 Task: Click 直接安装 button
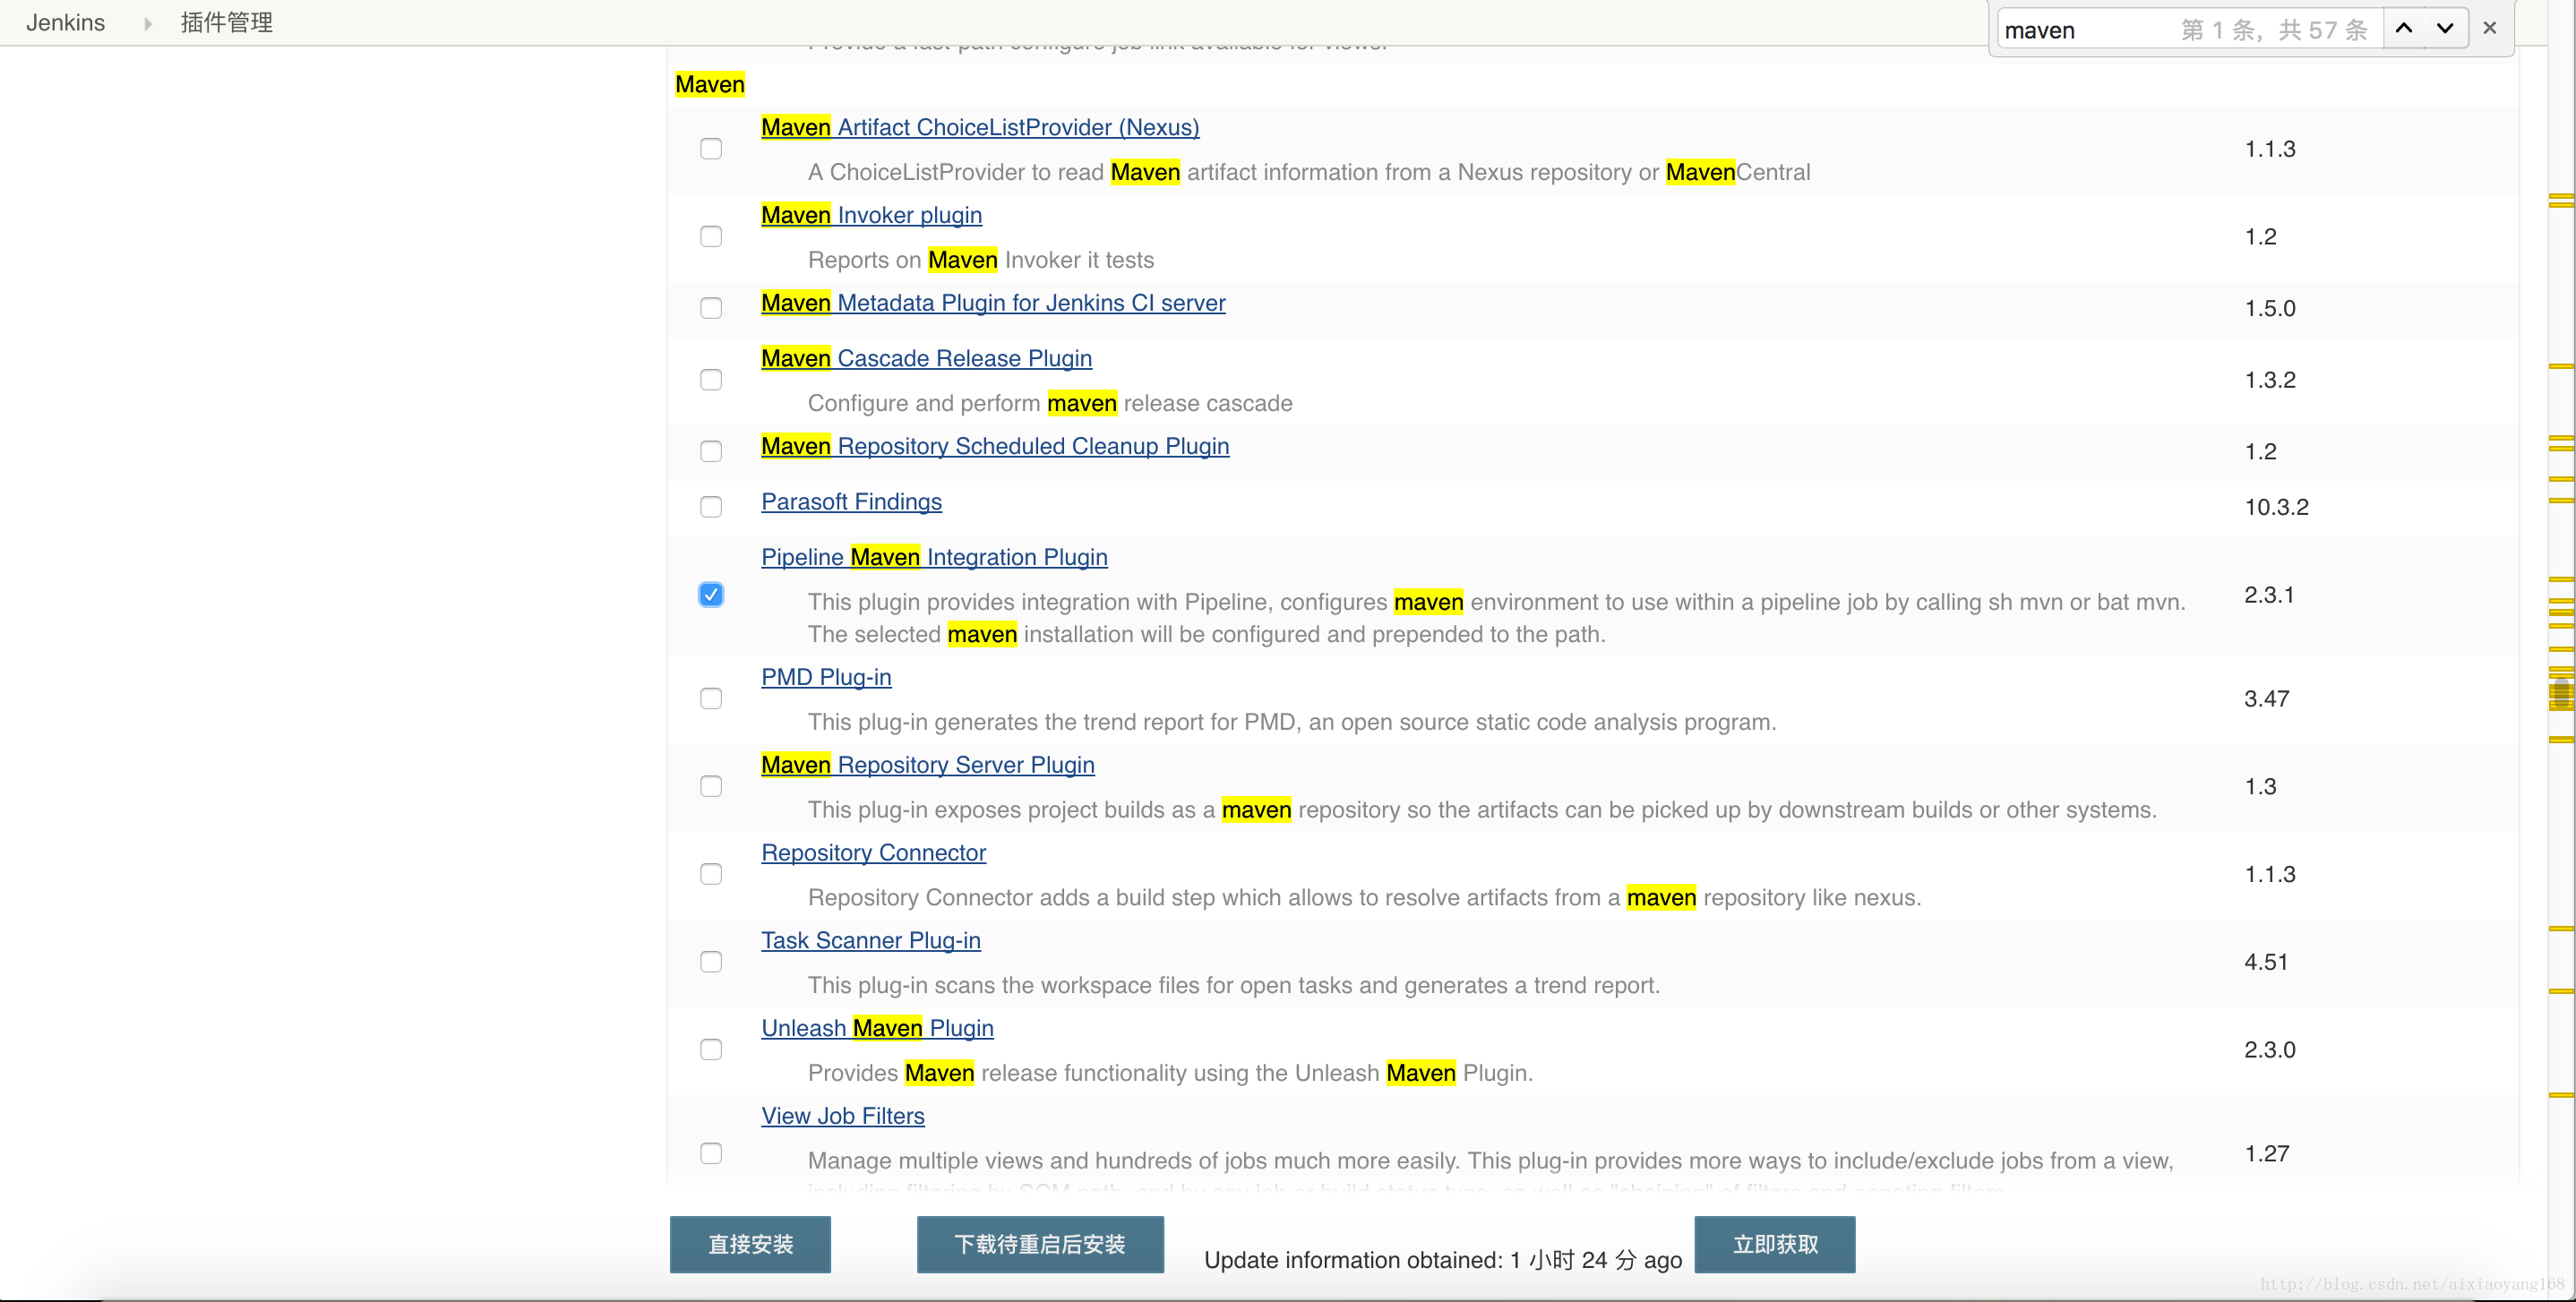pos(750,1244)
